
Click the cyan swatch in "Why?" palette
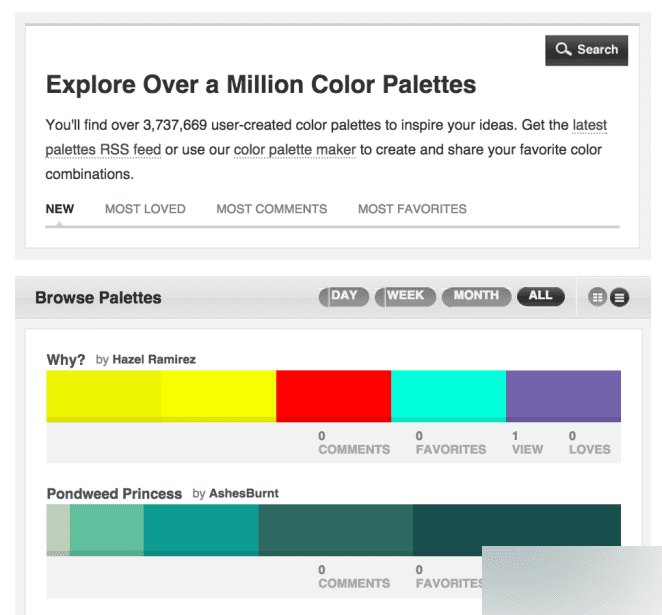[x=448, y=396]
